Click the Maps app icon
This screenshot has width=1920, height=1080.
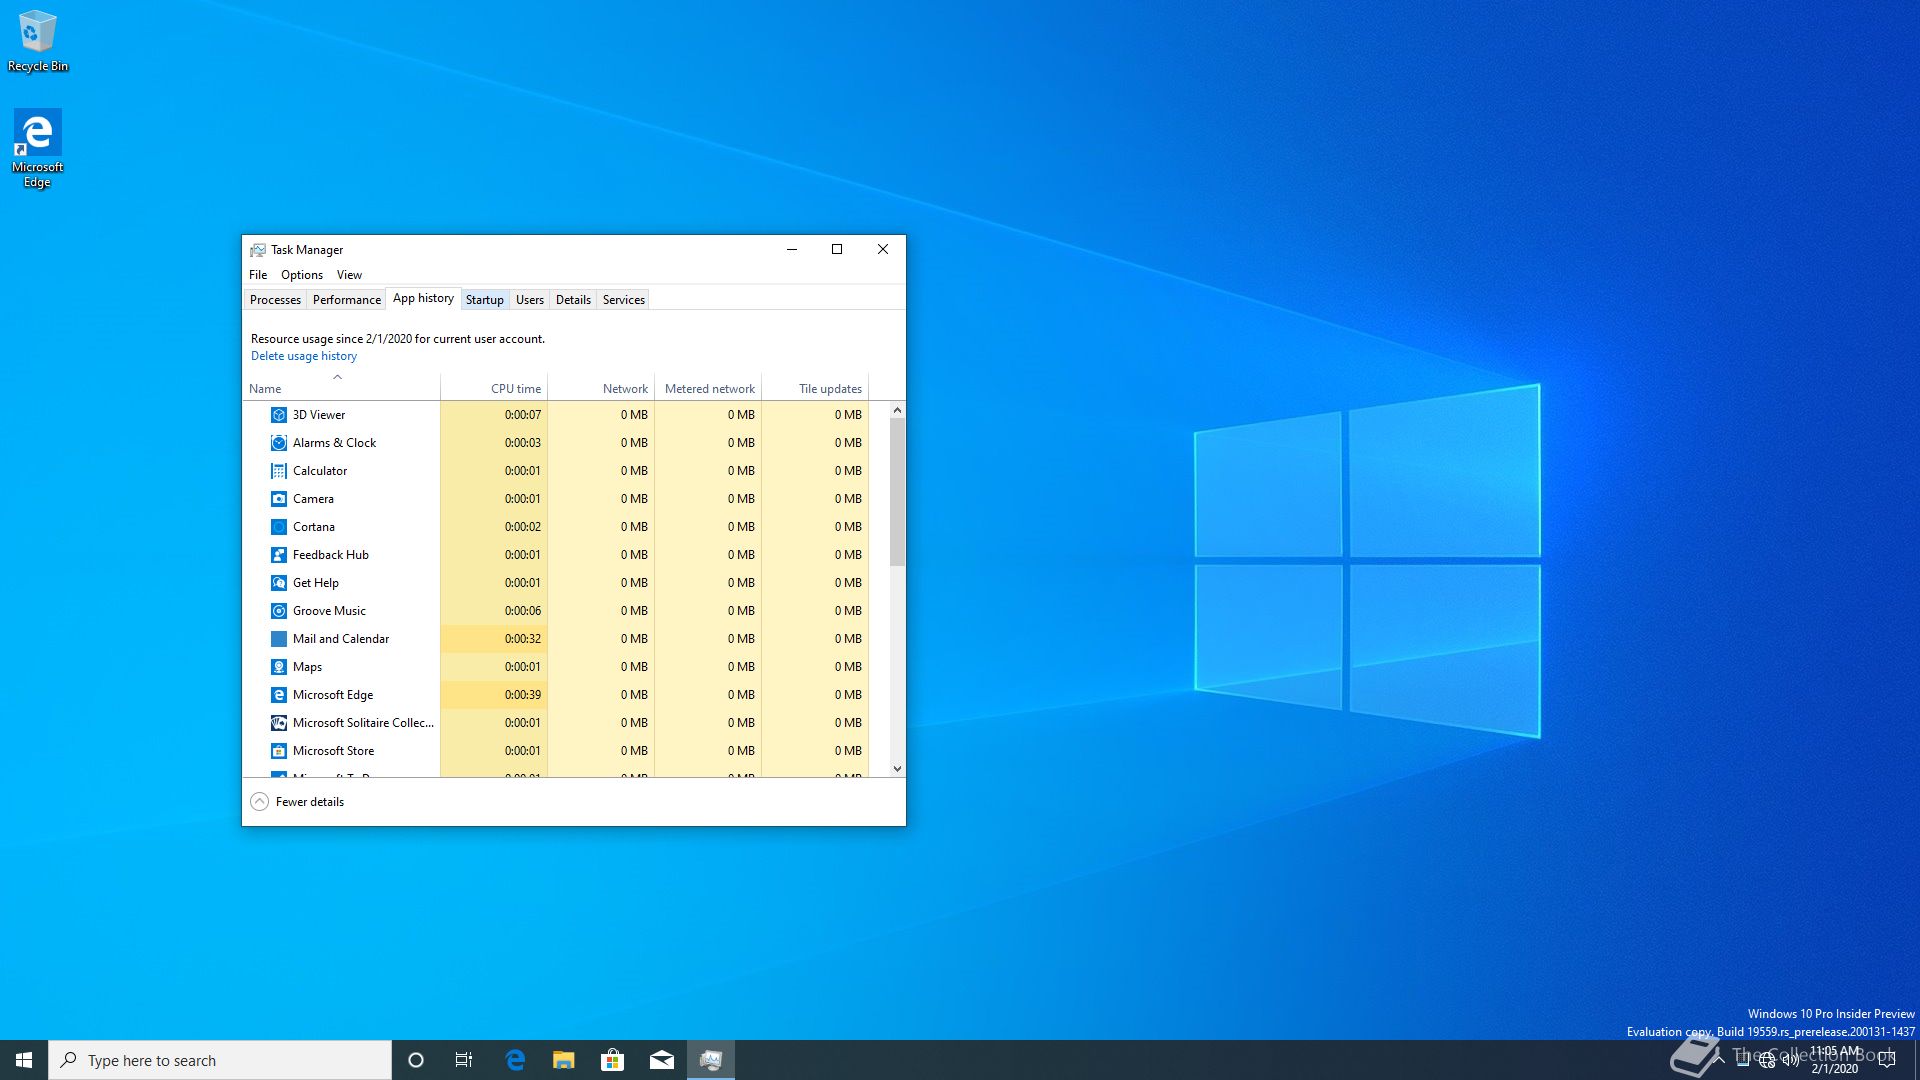[x=279, y=667]
